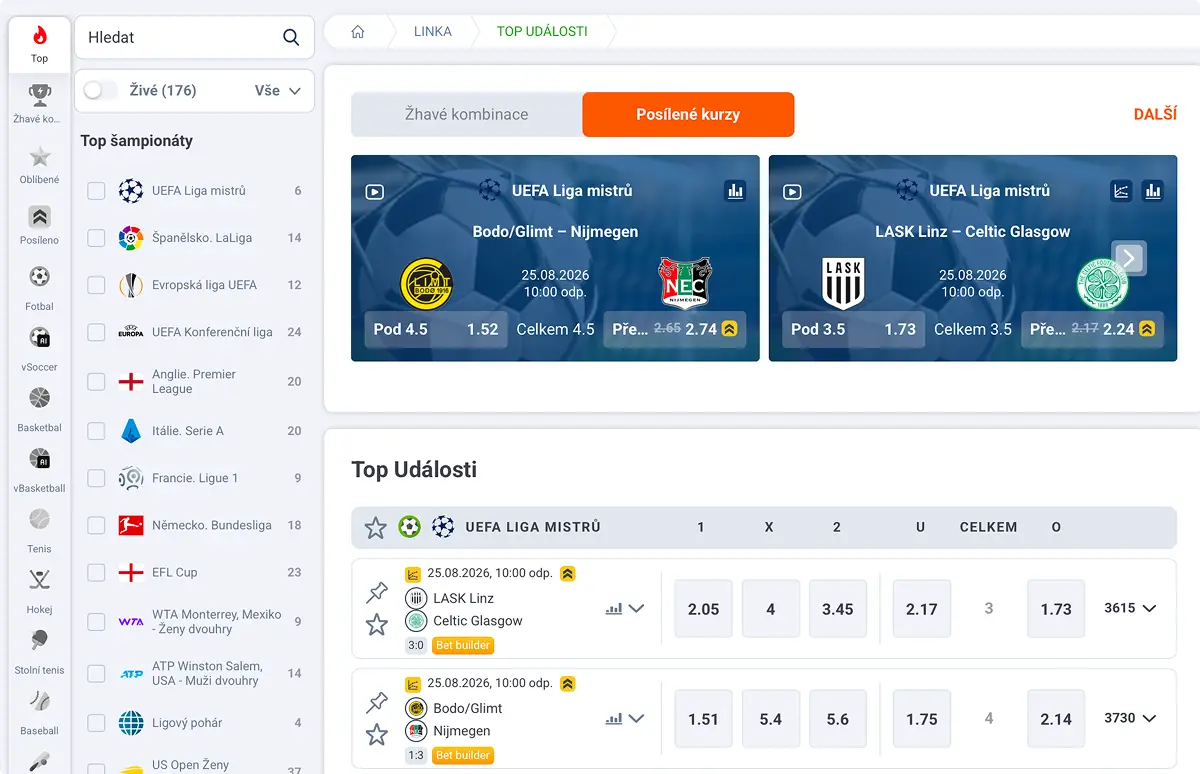
Task: Favorite the UEFA Liga mistrů league header star
Action: pyautogui.click(x=376, y=527)
